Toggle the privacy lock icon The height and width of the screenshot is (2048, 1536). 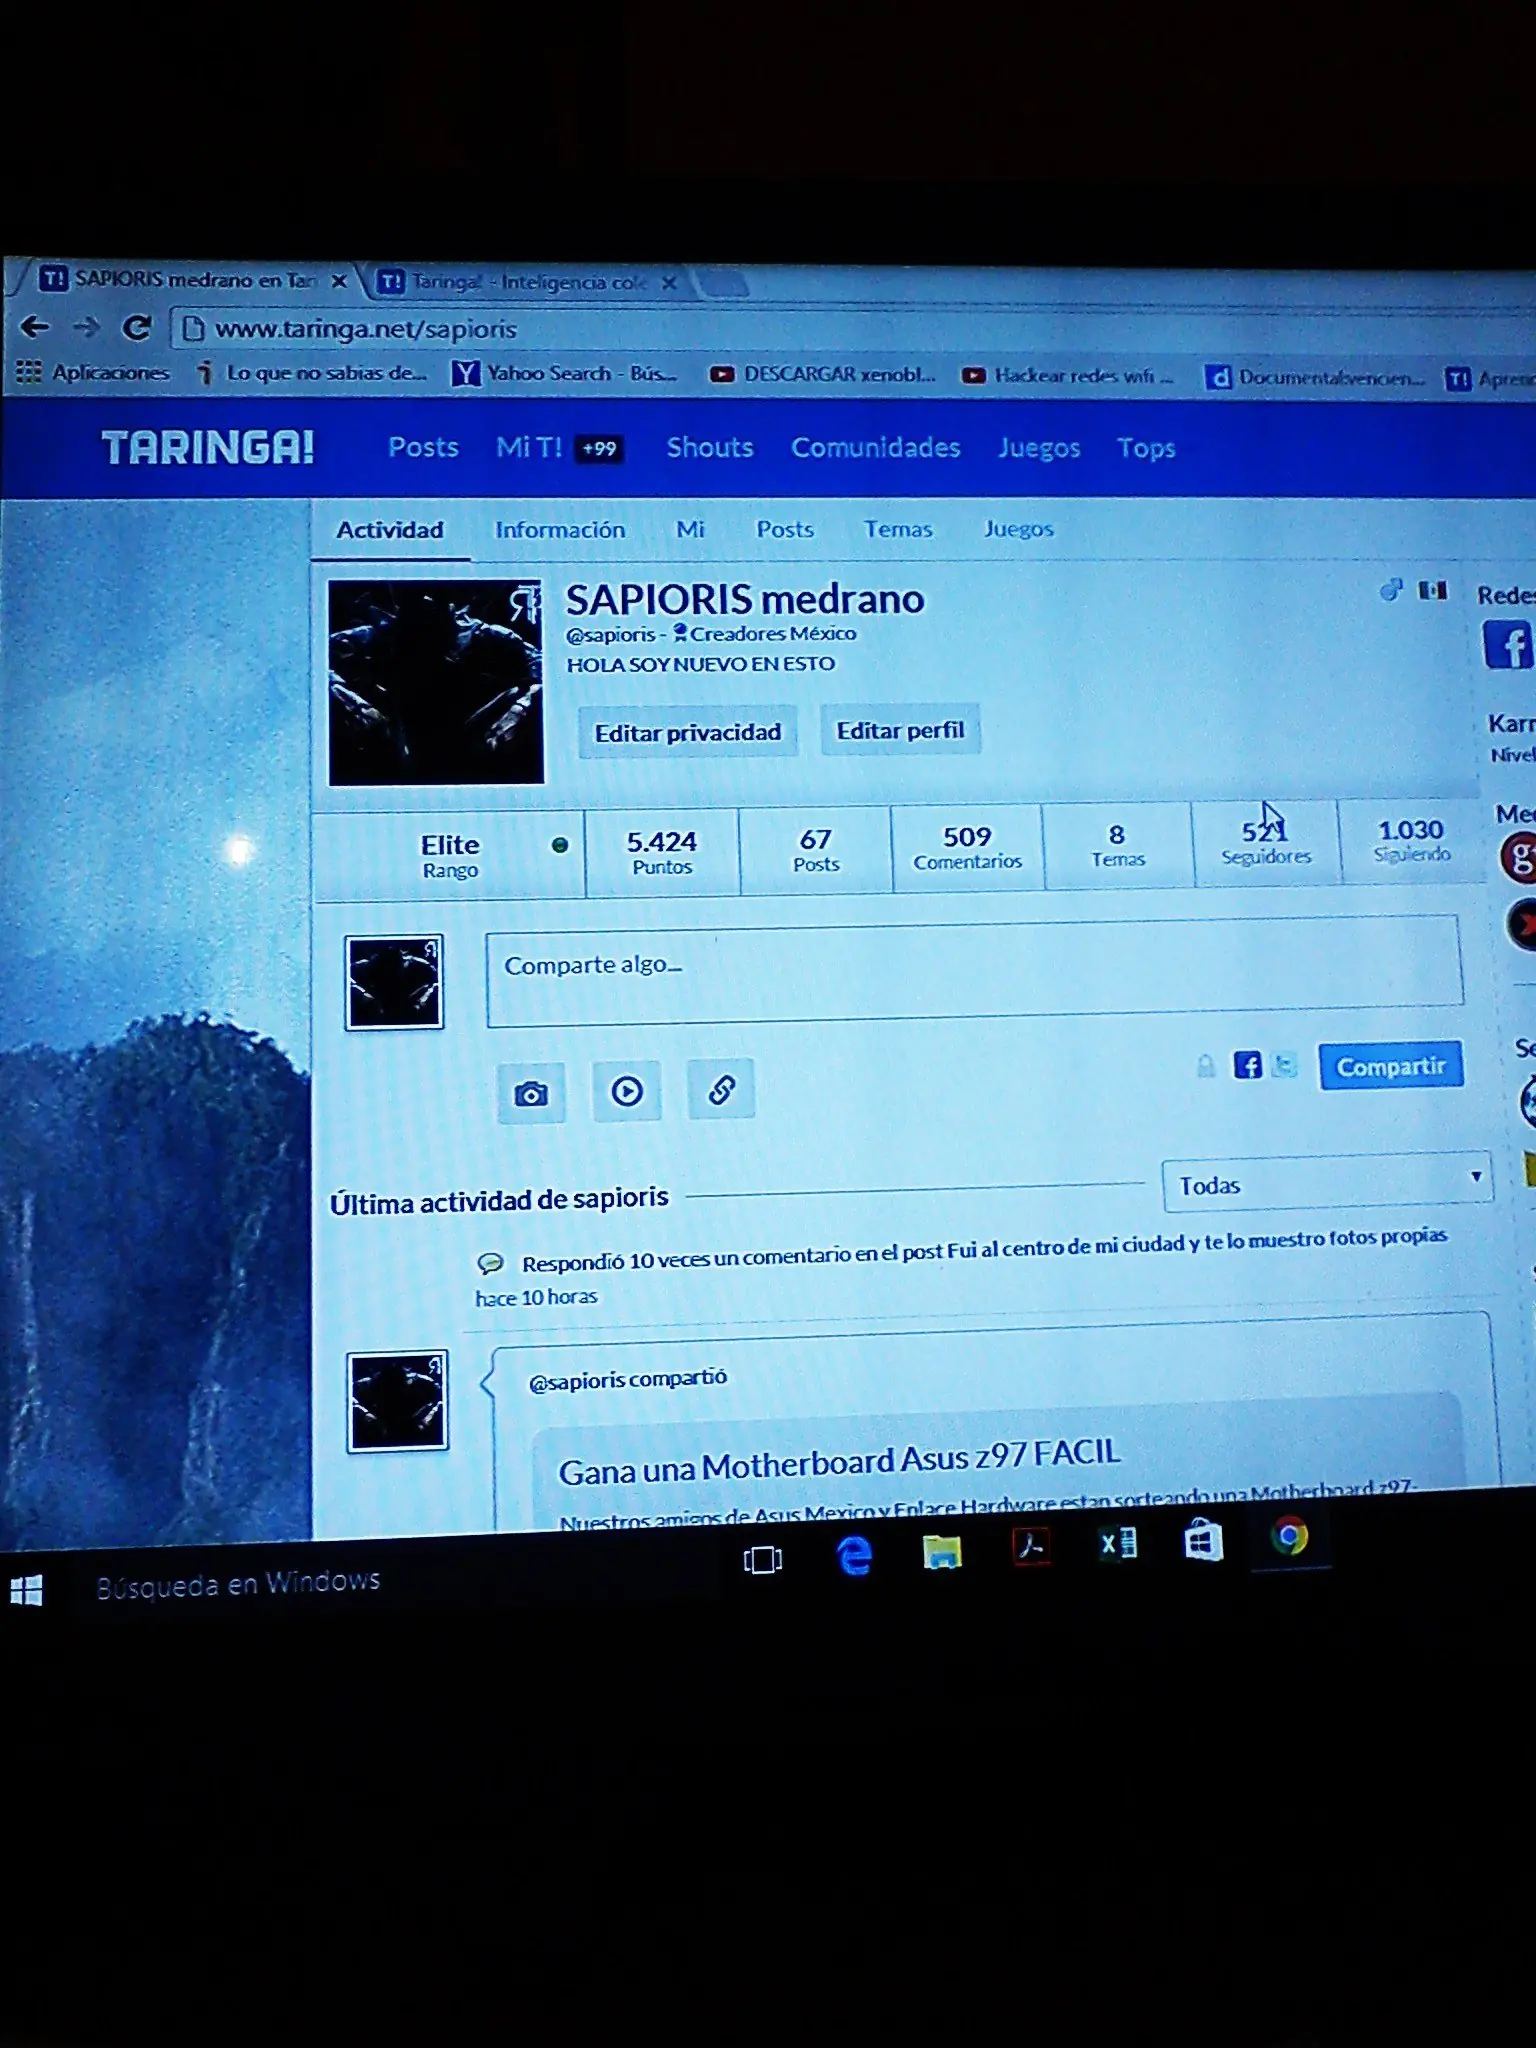1206,1066
